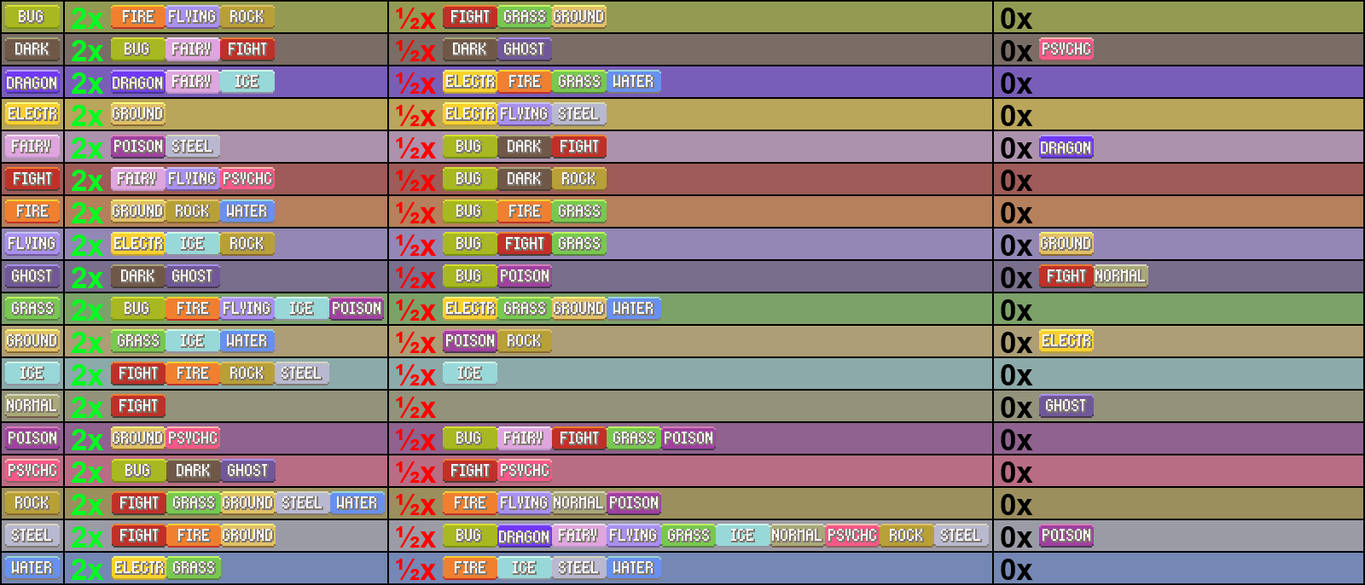Click PSYCHC badge in POISON row's 2x column
Screen dimensions: 1365x585
coord(192,438)
